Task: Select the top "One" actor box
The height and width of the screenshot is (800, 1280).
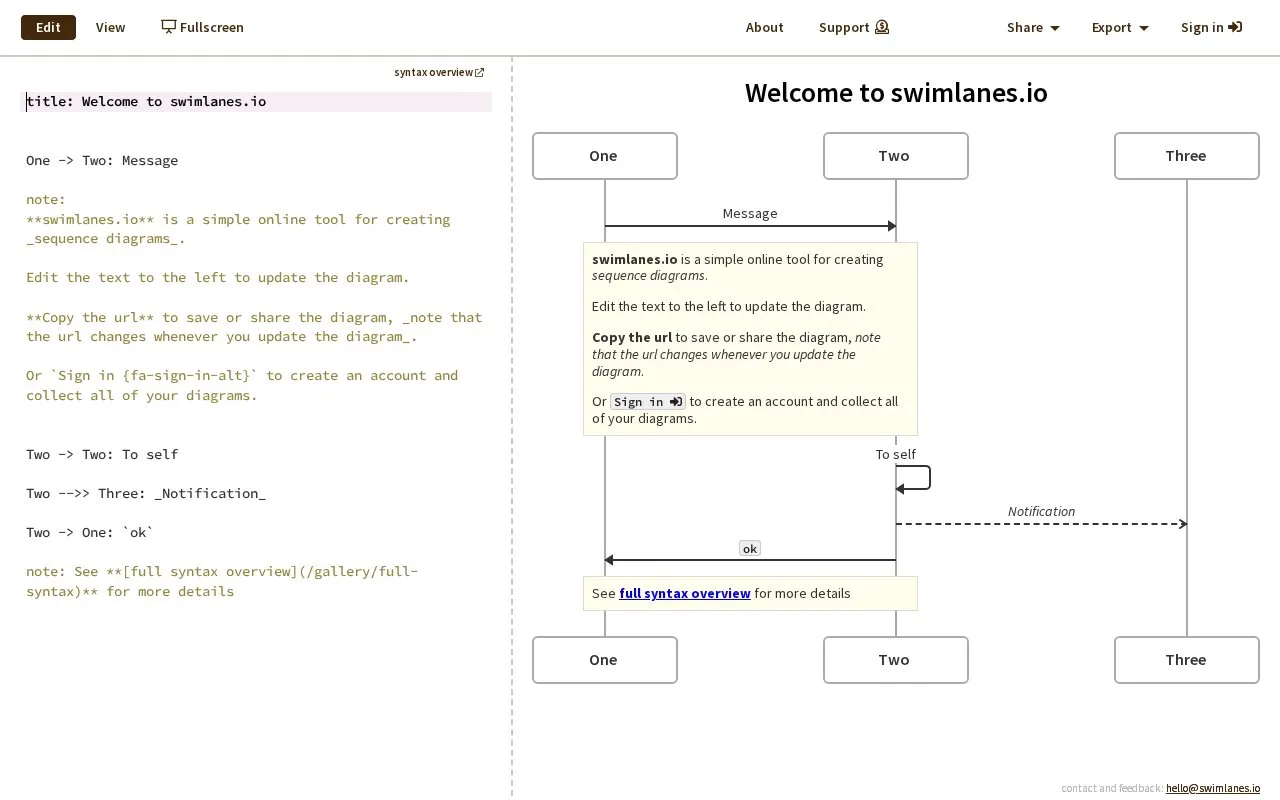Action: (605, 156)
